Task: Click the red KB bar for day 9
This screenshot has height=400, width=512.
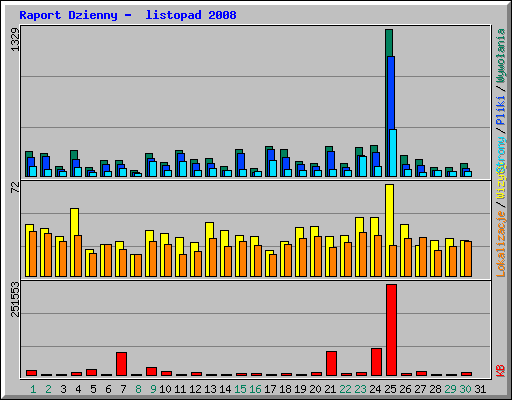Action: tap(151, 371)
